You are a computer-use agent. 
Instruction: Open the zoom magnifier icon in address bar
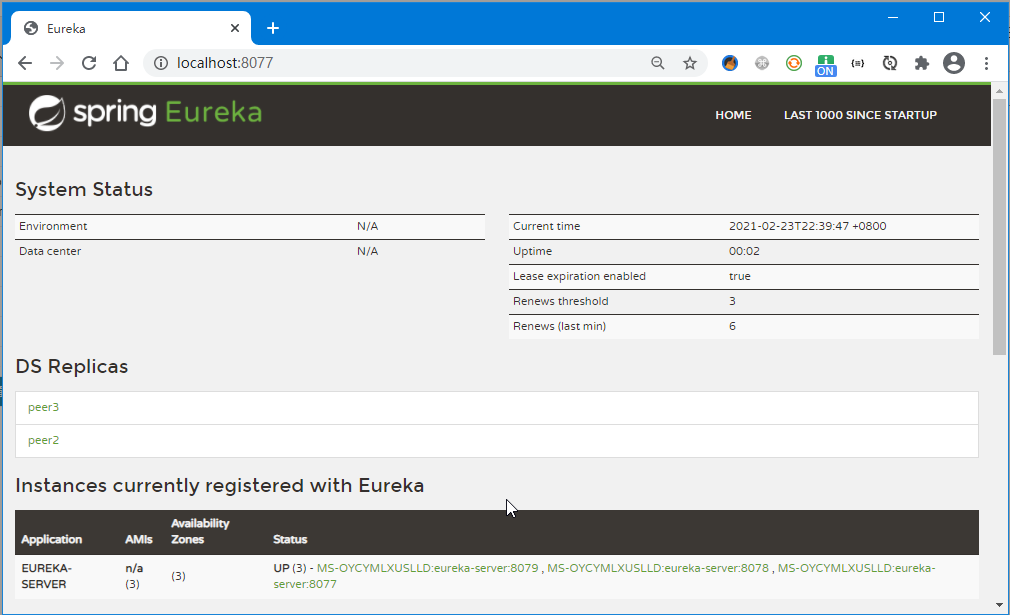[x=658, y=63]
